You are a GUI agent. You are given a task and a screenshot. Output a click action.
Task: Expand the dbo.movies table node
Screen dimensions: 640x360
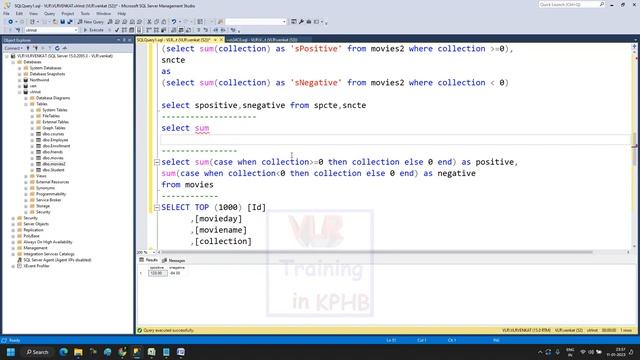pyautogui.click(x=32, y=158)
